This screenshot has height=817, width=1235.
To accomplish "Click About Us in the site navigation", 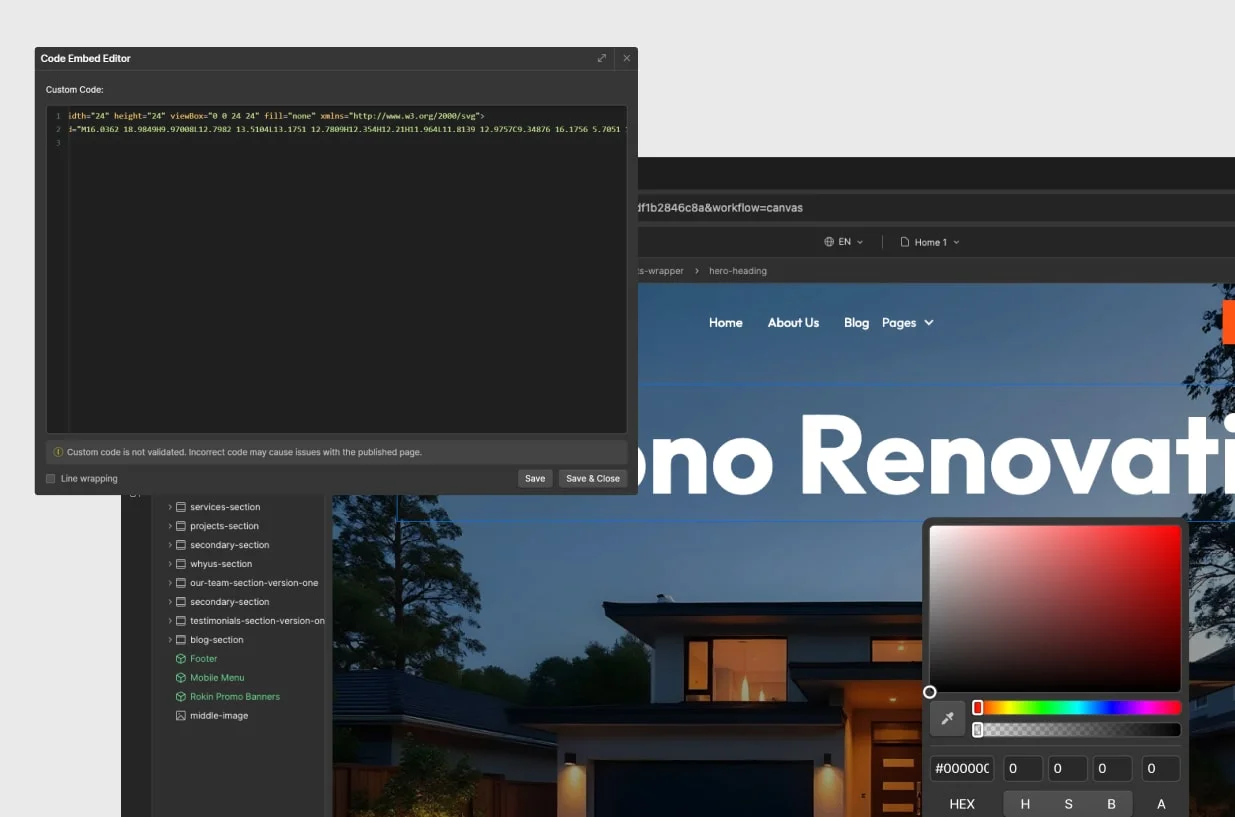I will pyautogui.click(x=793, y=322).
